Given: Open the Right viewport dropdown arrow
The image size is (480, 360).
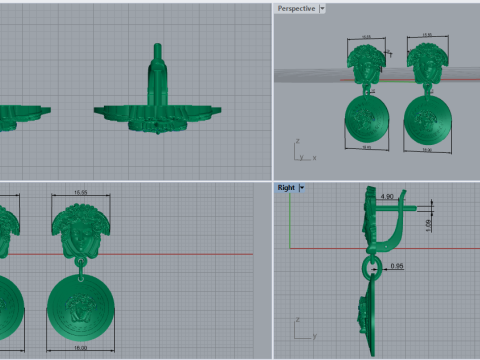Looking at the screenshot, I should [302, 188].
